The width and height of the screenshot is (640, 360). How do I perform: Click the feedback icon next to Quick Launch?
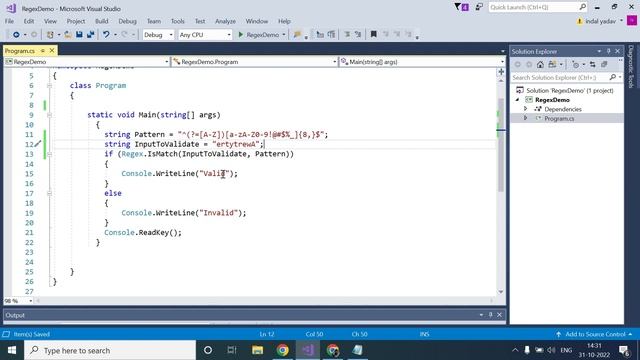(x=479, y=7)
